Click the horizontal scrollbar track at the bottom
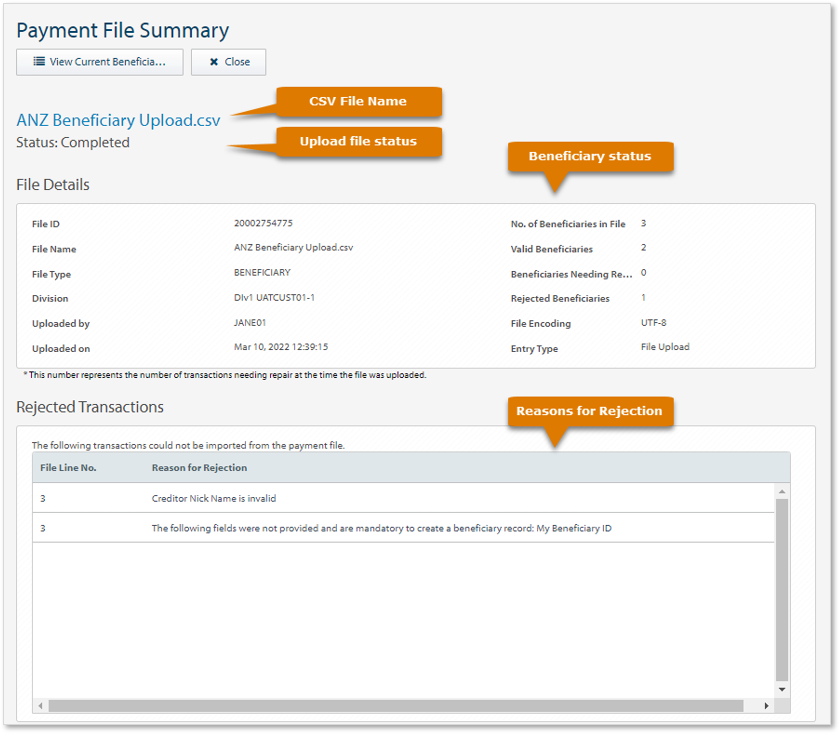 (400, 706)
